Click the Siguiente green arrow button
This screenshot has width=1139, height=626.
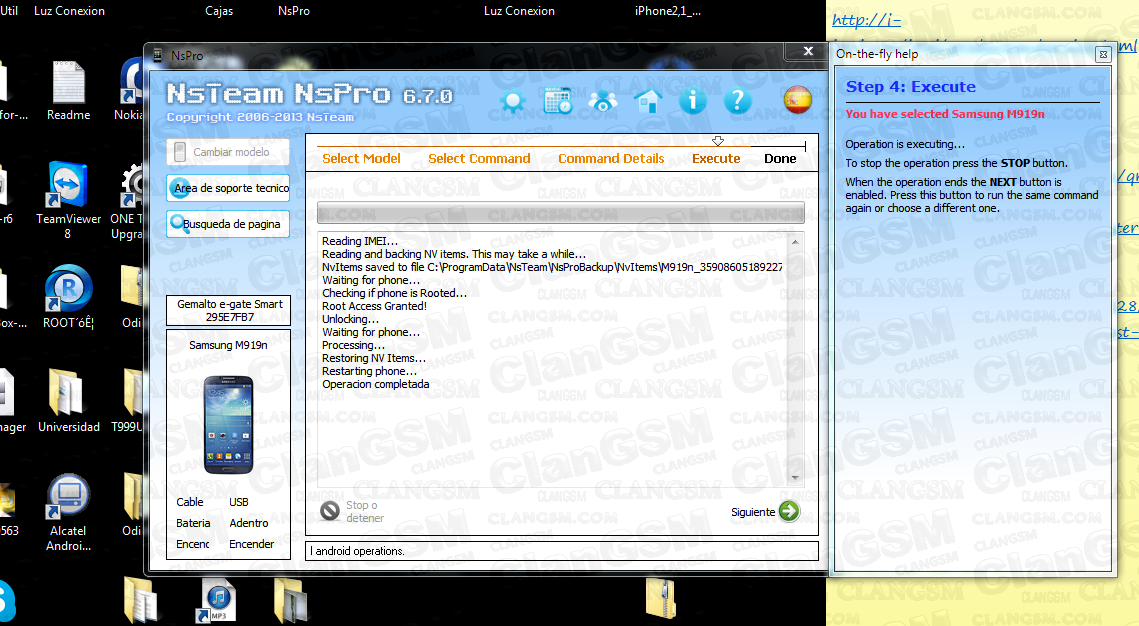(x=789, y=511)
